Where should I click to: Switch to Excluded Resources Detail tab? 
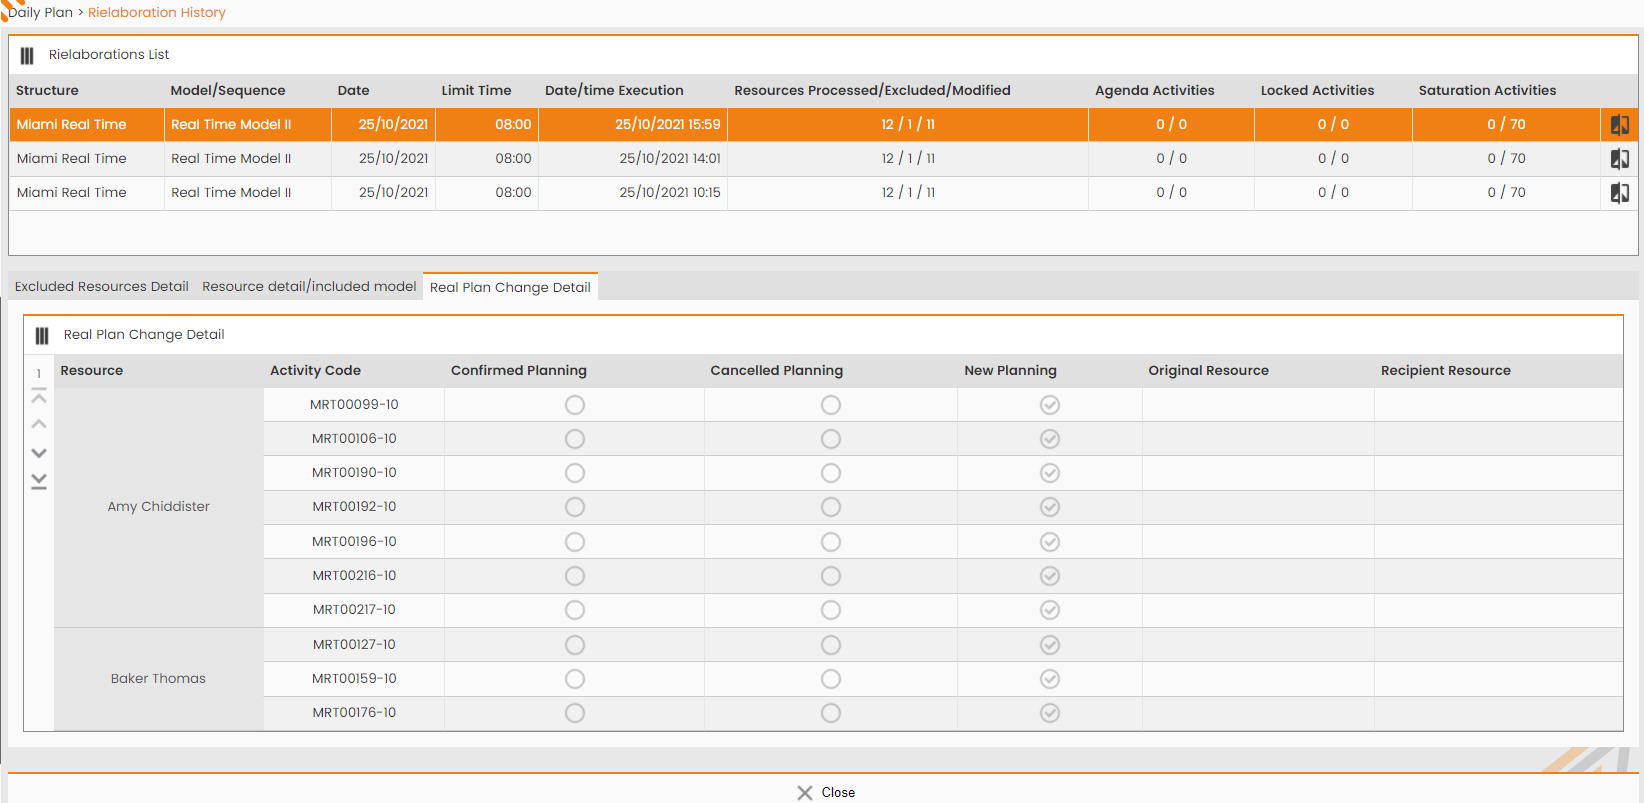(x=102, y=287)
